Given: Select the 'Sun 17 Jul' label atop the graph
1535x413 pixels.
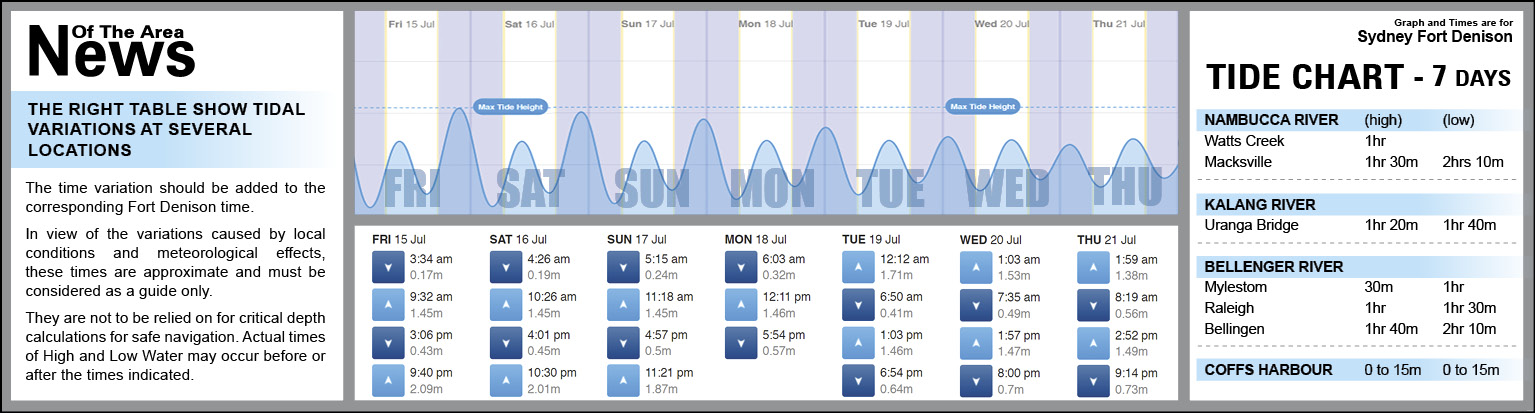Looking at the screenshot, I should click(646, 23).
